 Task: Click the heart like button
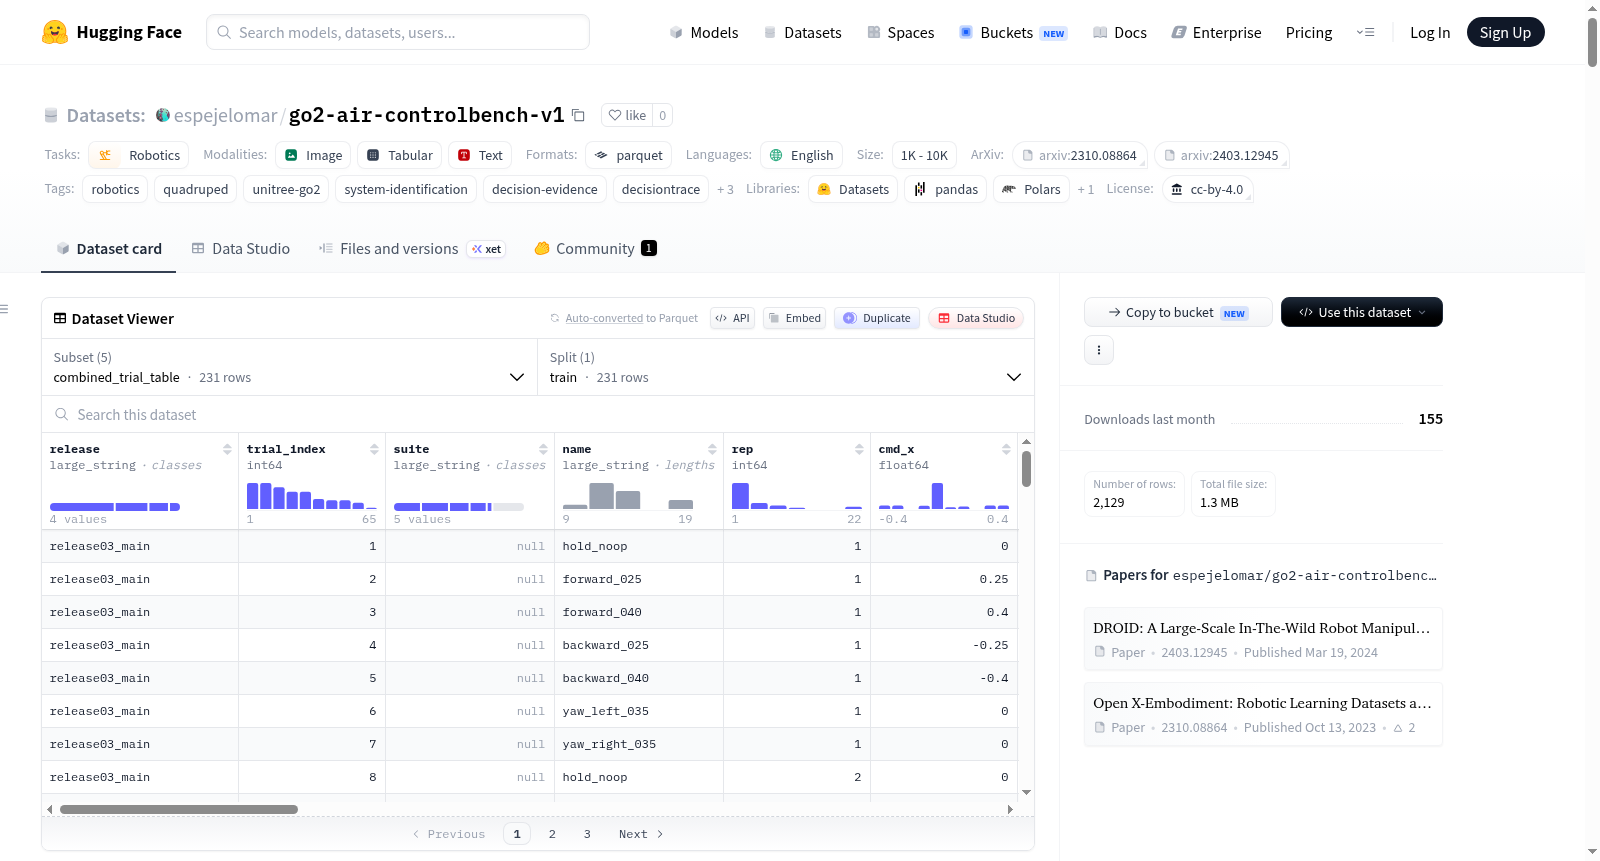627,115
